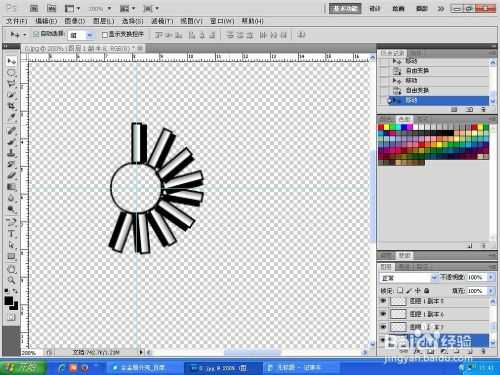Select the Rectangle shape tool
Viewport: 500px width, 375px height.
[12, 256]
